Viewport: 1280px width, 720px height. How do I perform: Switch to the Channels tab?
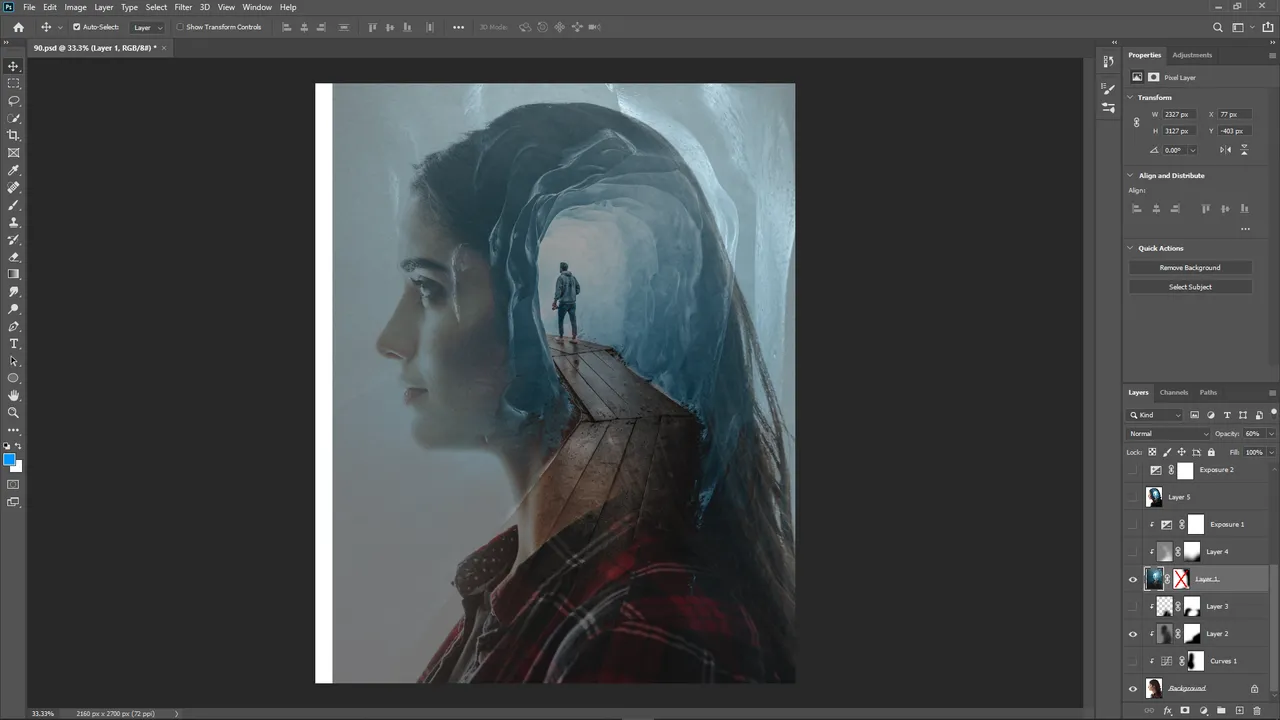[x=1174, y=392]
